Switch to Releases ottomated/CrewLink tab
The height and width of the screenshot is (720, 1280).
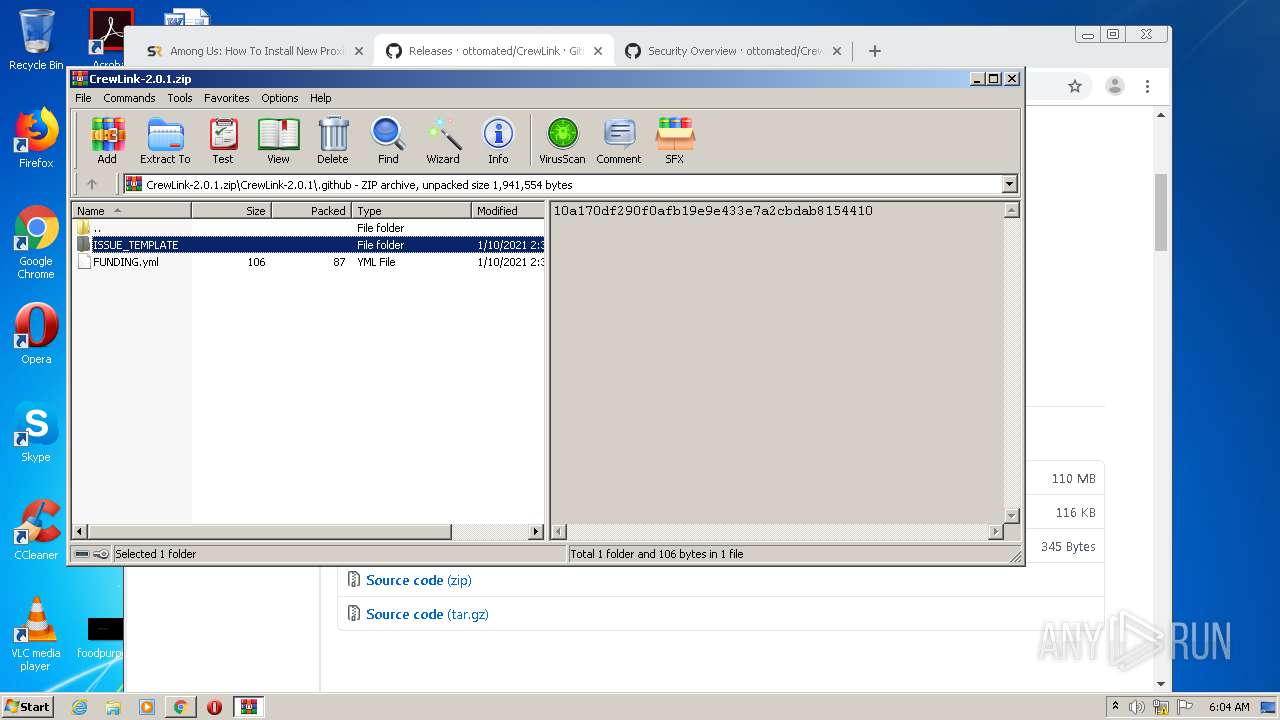click(x=494, y=51)
